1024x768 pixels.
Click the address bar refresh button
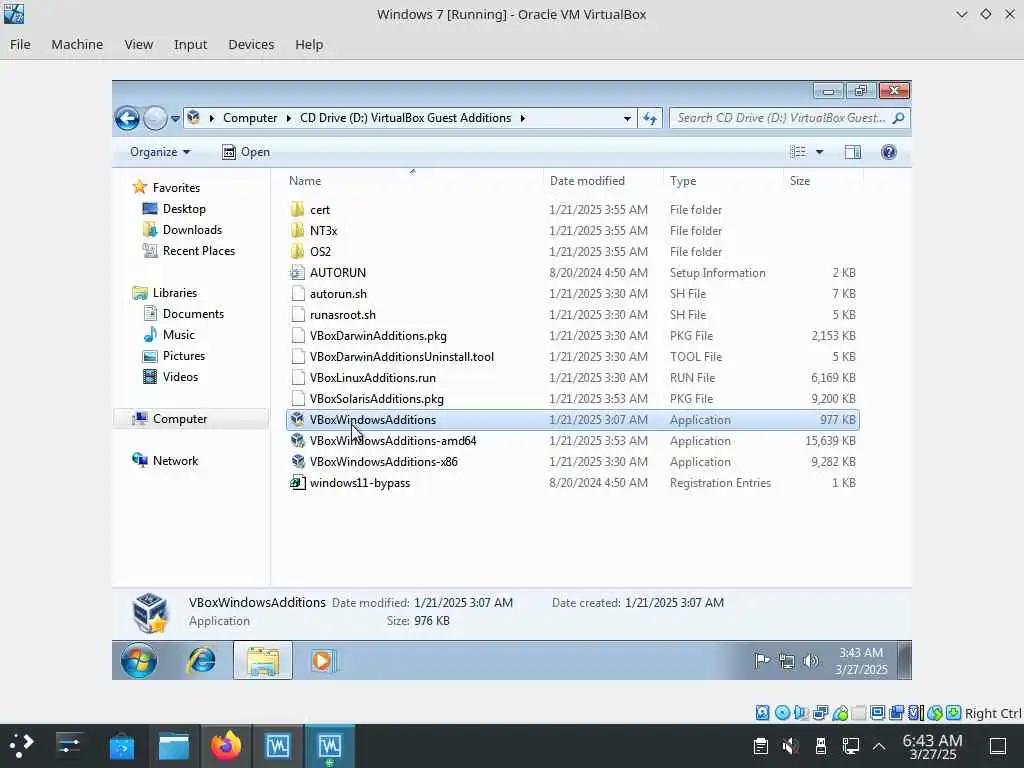[x=650, y=118]
